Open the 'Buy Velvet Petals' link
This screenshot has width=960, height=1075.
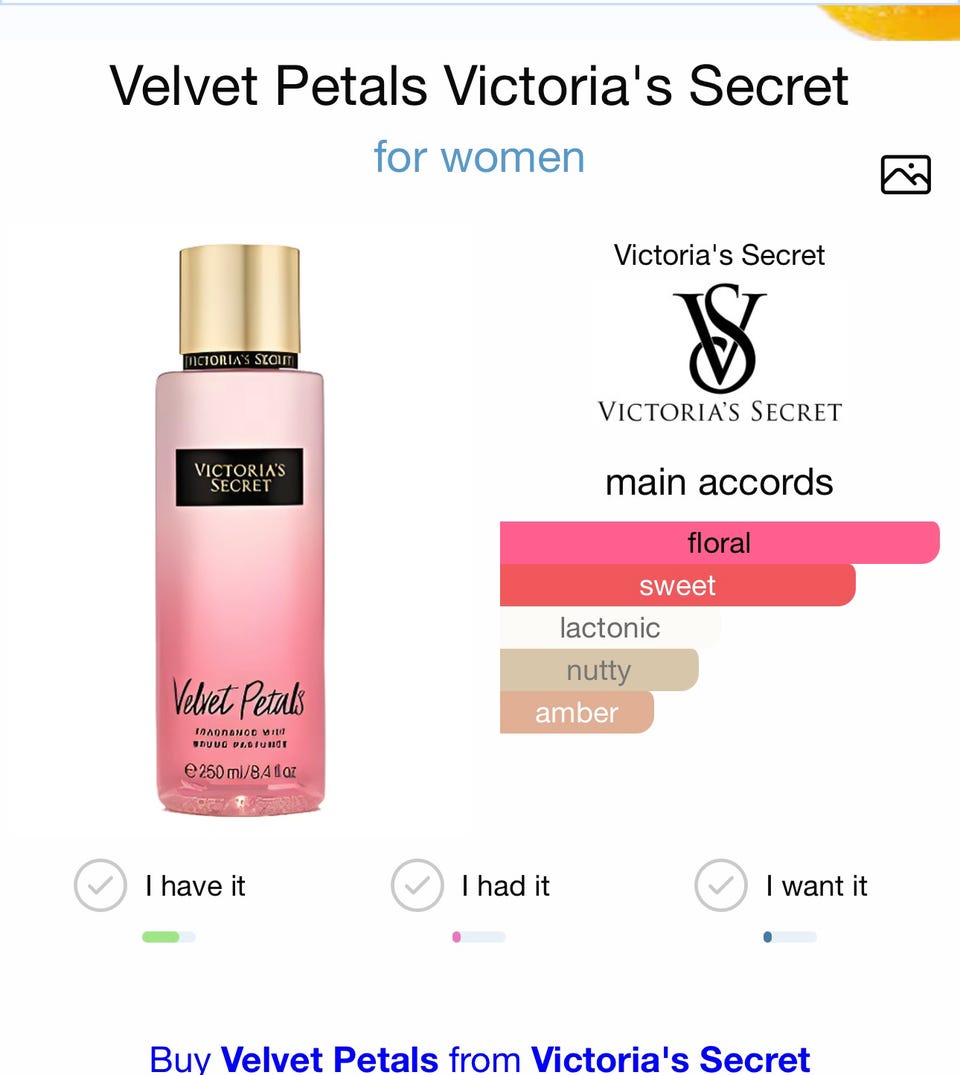point(479,1058)
